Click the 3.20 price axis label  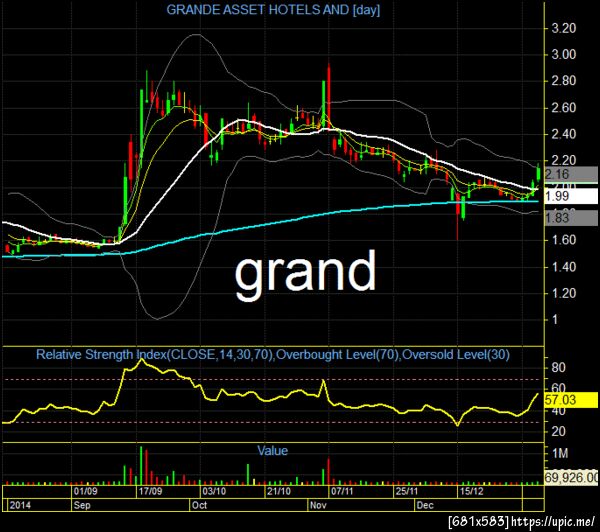click(563, 28)
